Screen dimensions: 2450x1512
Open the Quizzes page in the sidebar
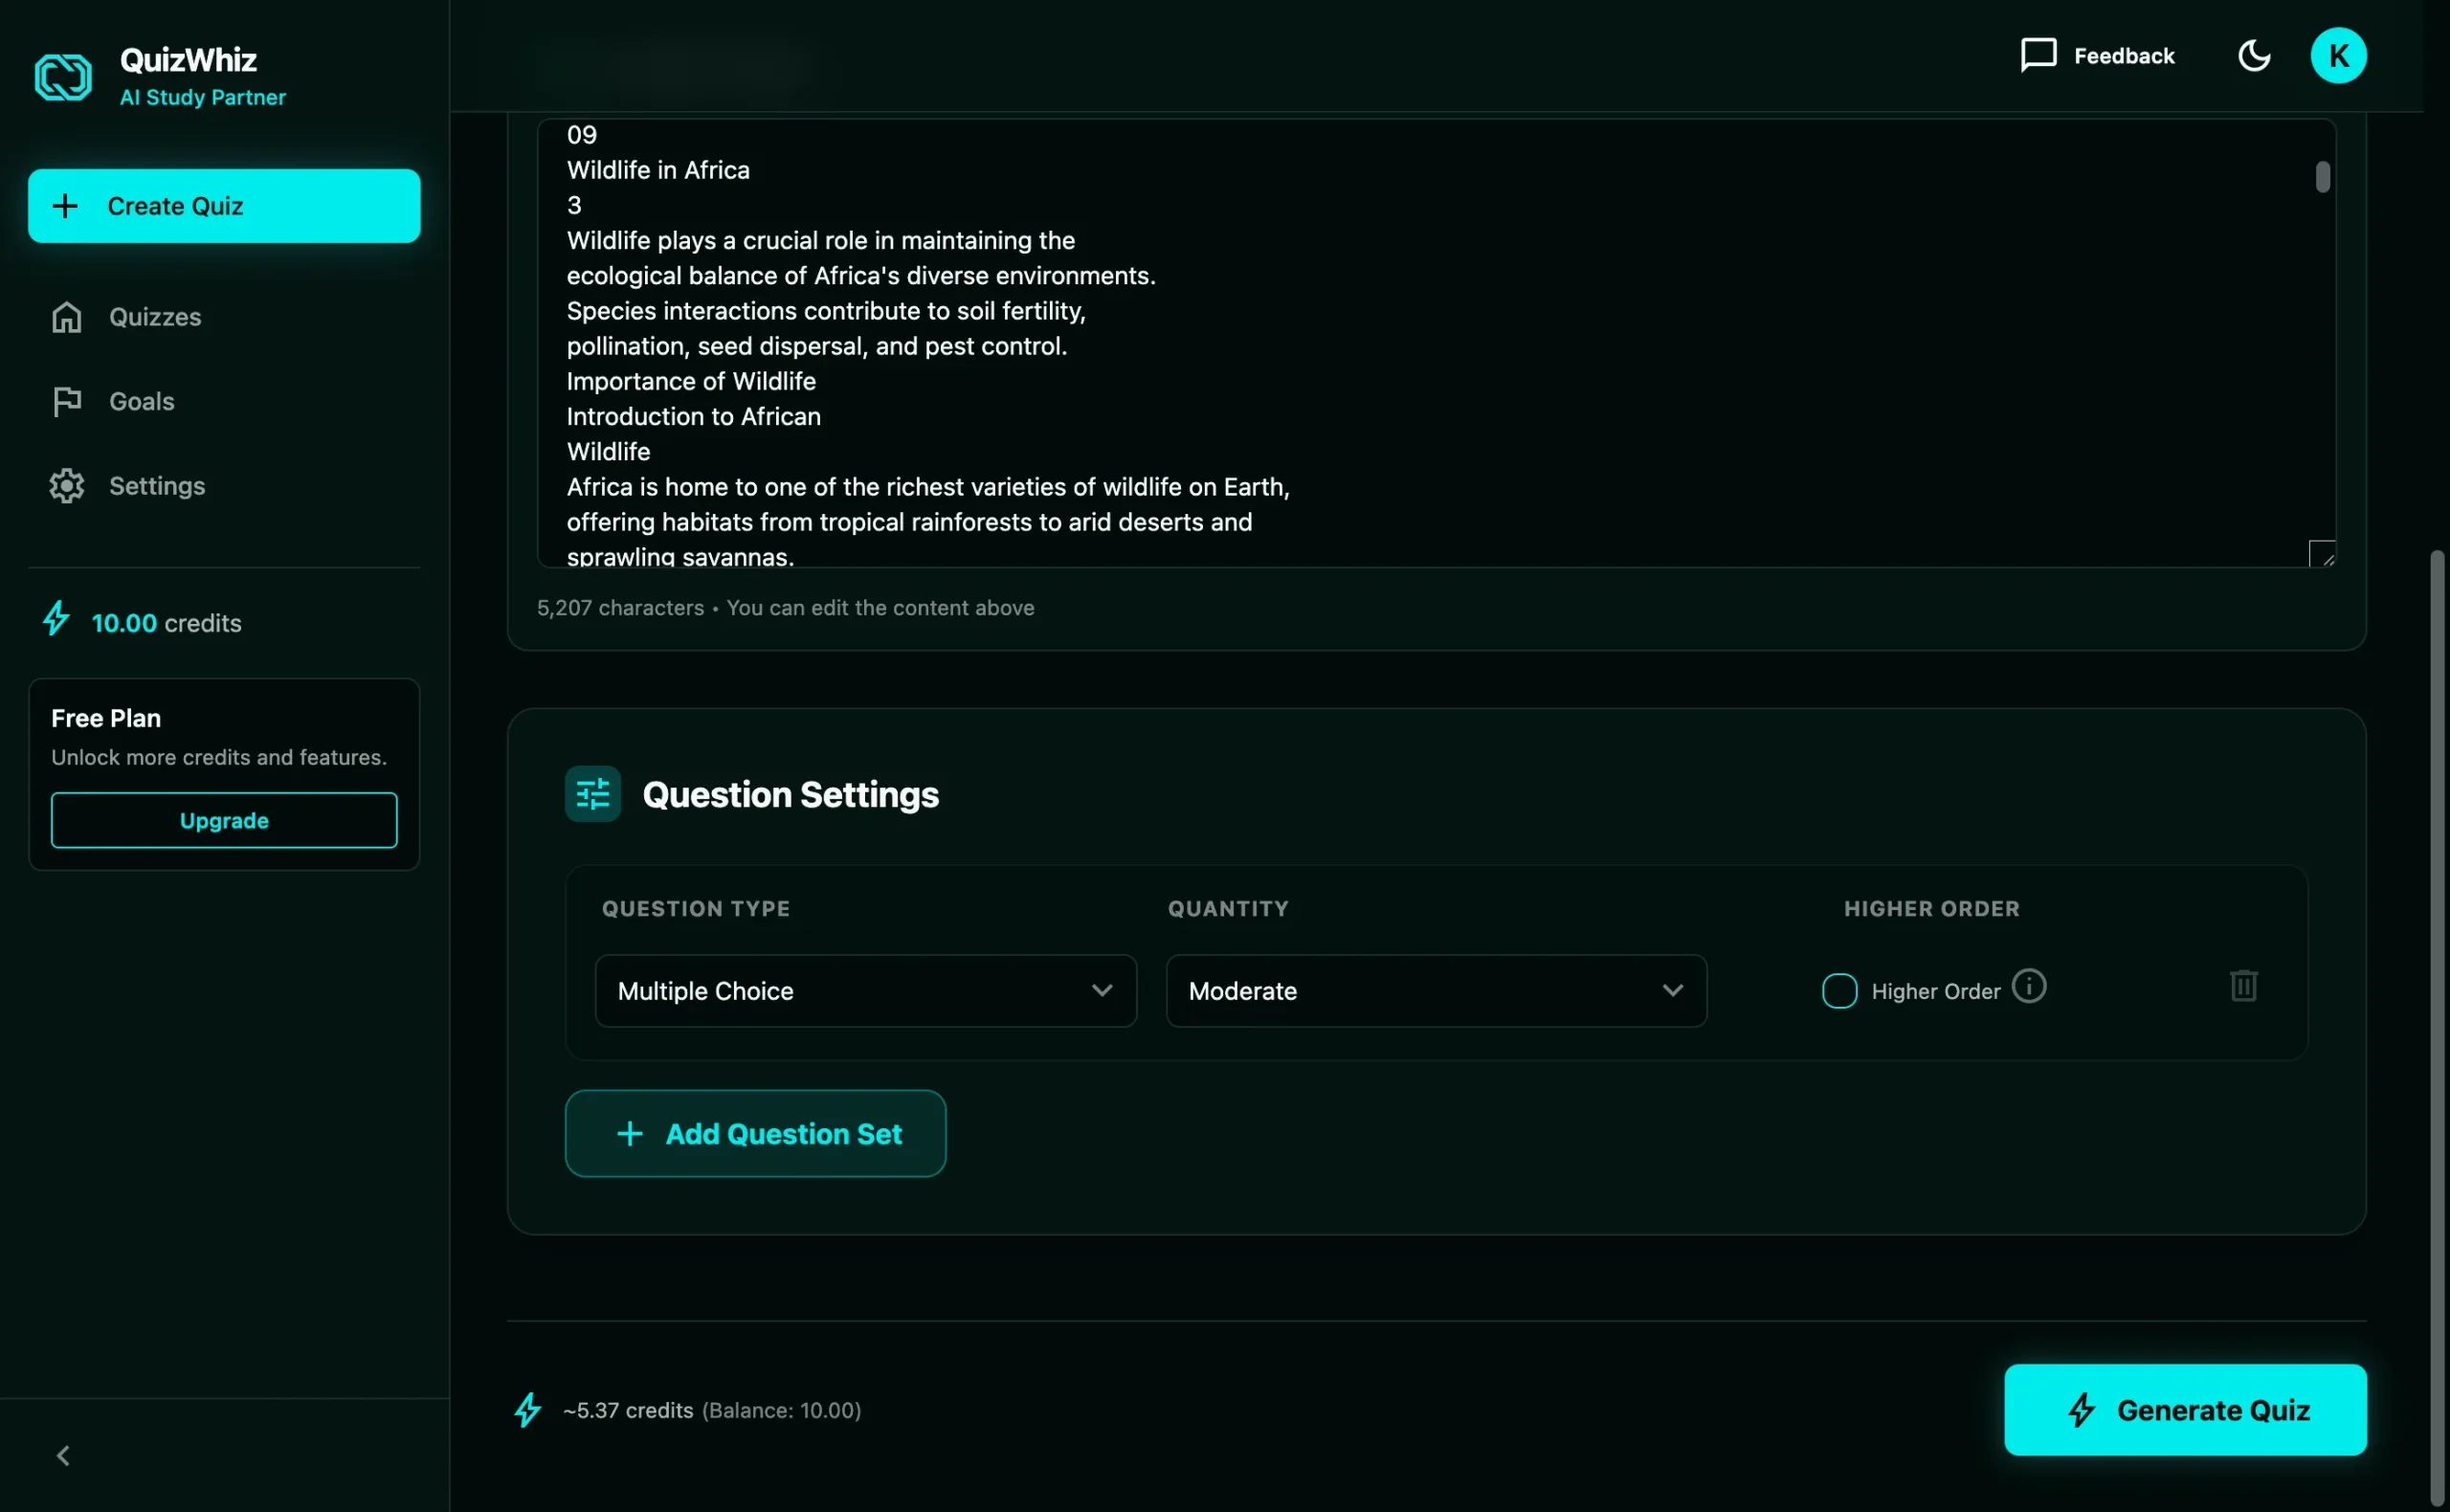pyautogui.click(x=224, y=317)
